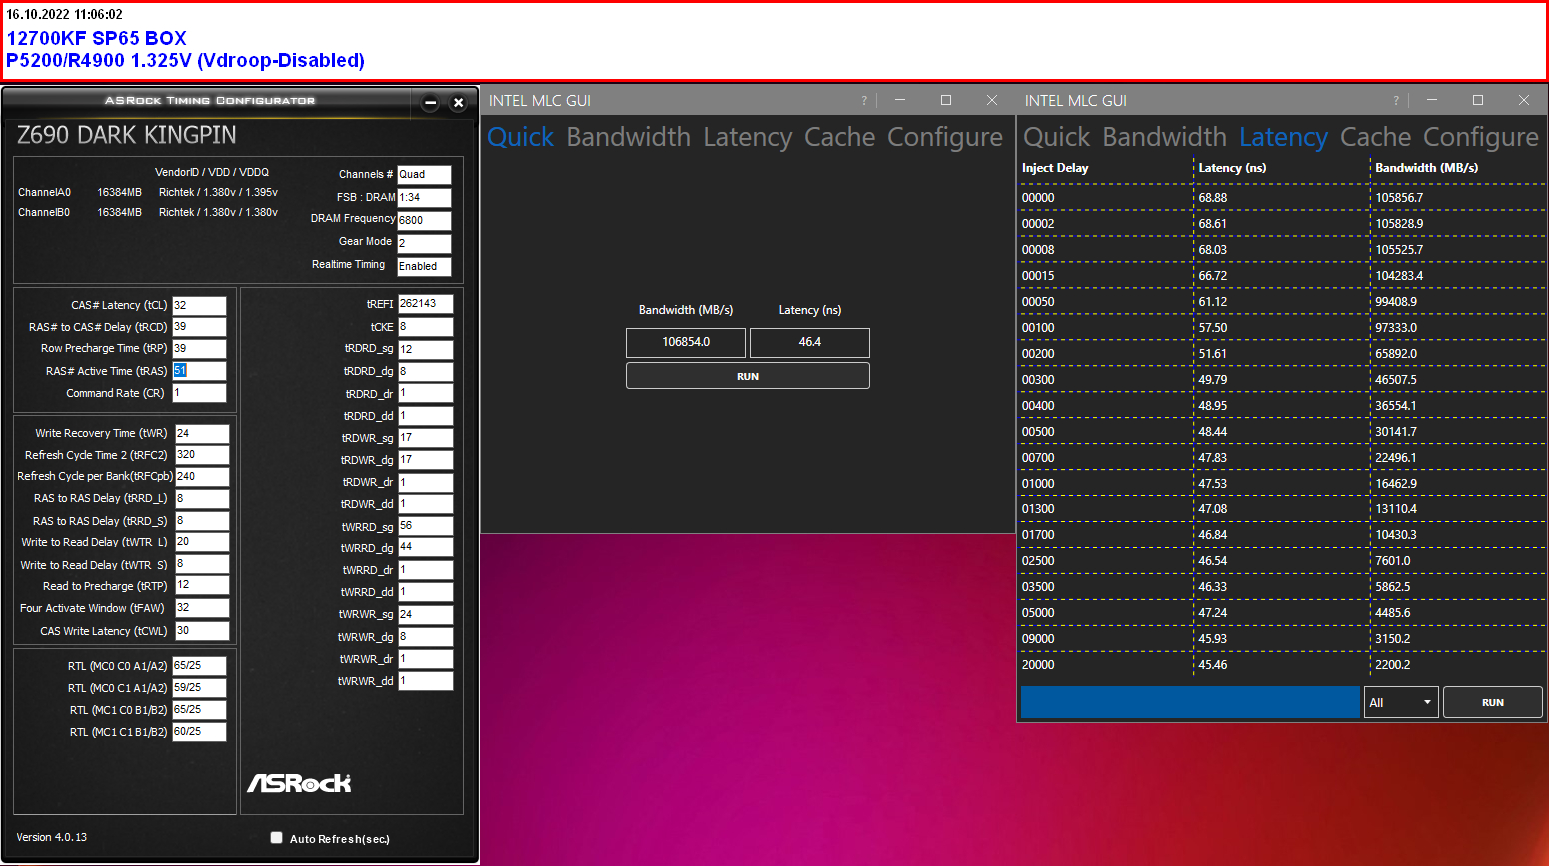
Task: Select the Write Recovery Time (tWR) field
Action: 202,433
